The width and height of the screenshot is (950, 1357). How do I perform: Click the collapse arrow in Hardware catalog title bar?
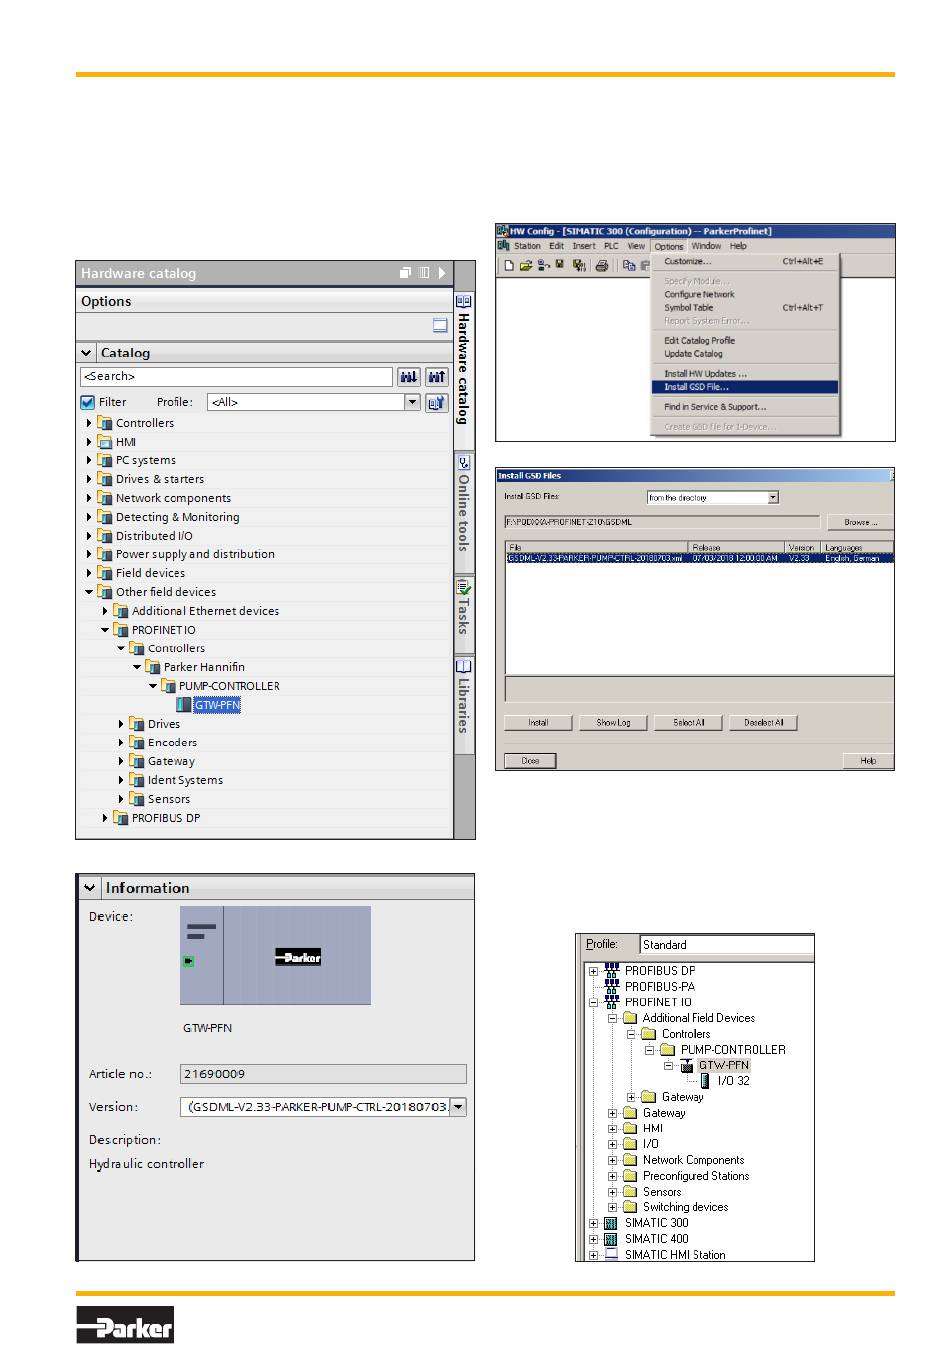442,273
